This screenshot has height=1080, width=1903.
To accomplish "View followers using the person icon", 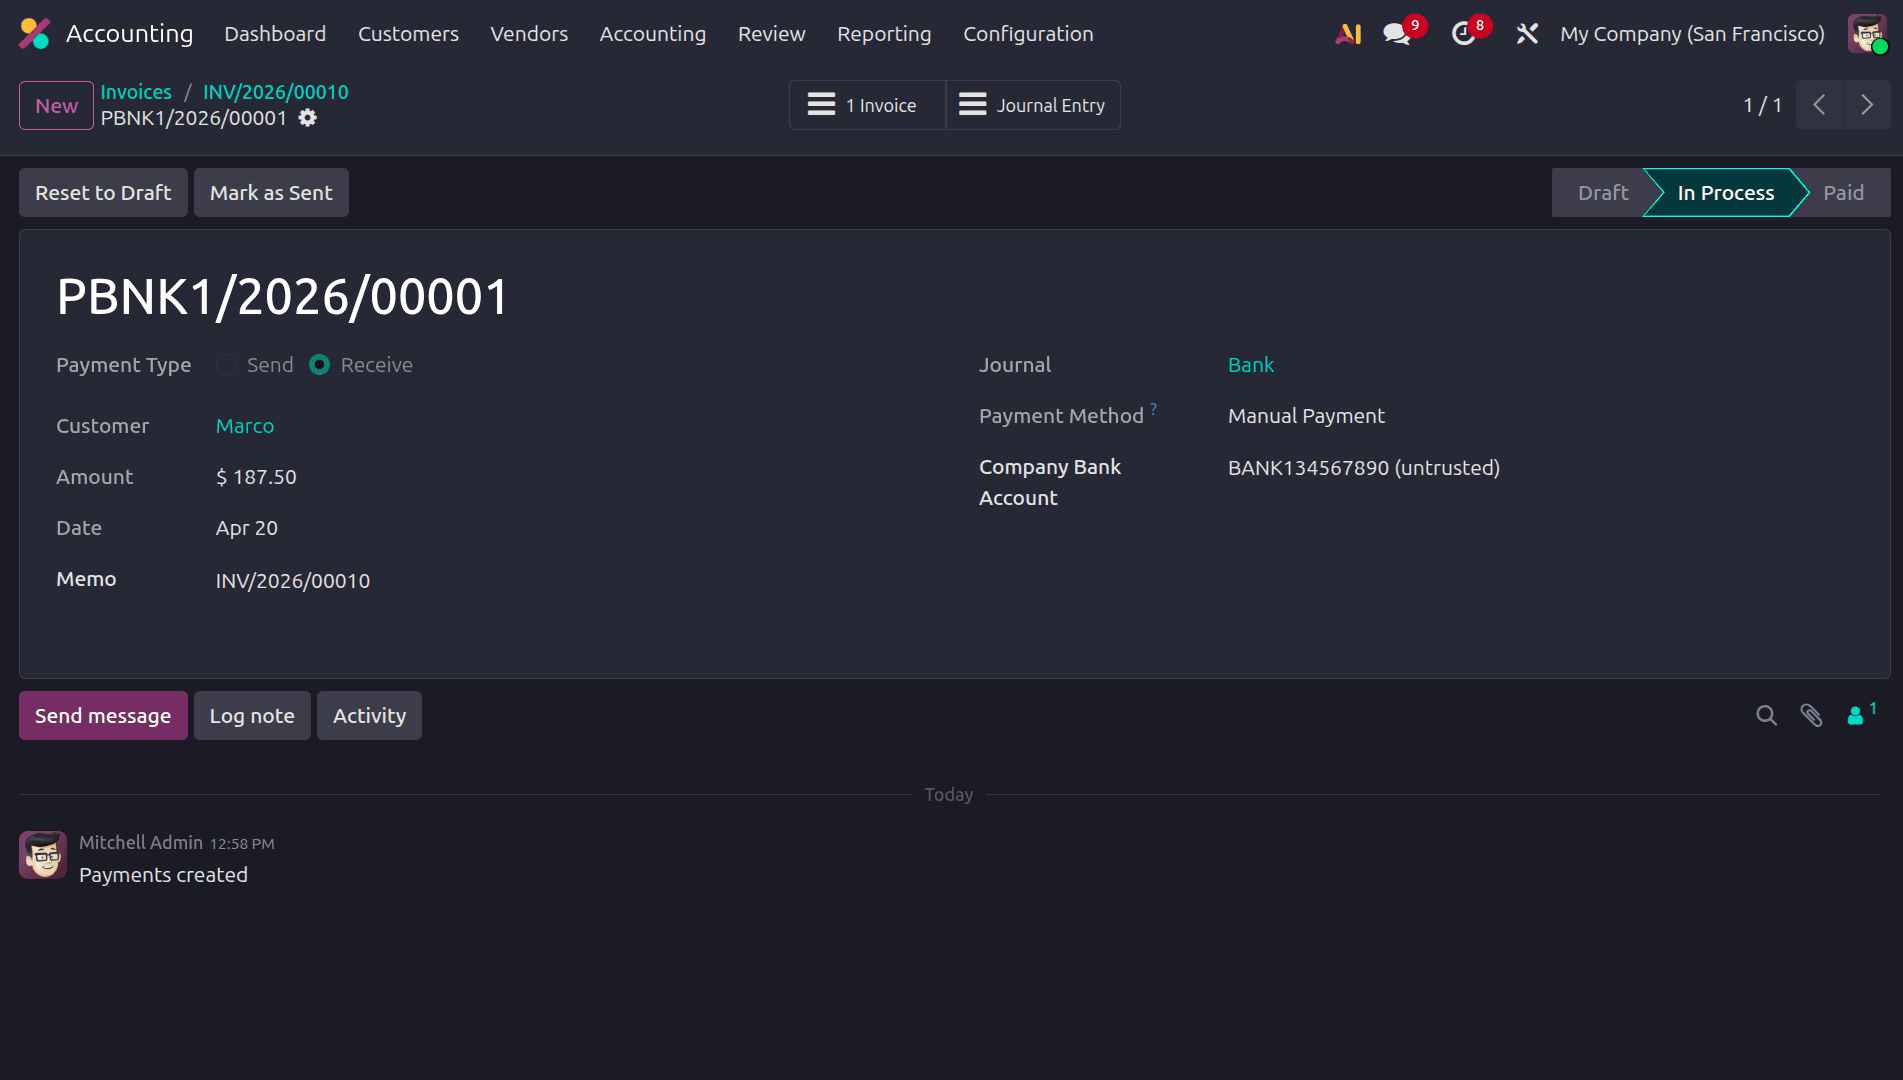I will [1857, 715].
